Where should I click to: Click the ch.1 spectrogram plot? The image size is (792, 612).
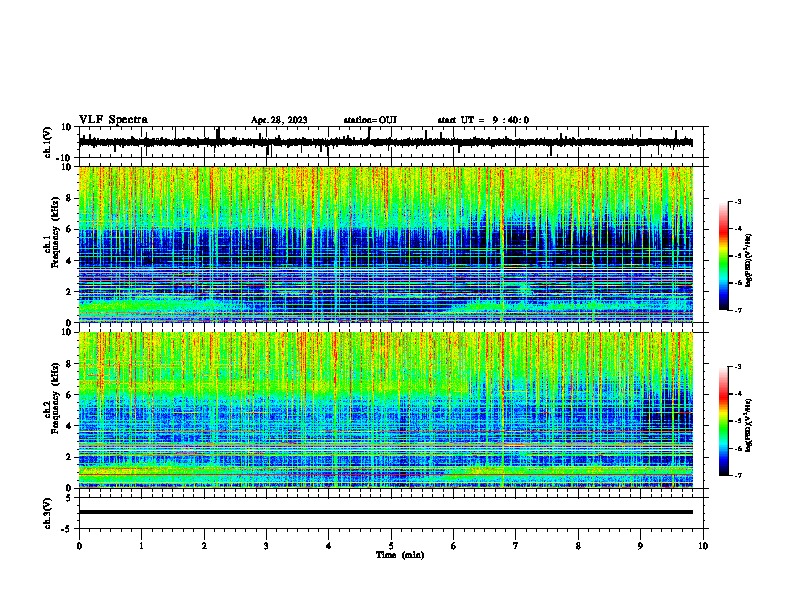tap(386, 244)
